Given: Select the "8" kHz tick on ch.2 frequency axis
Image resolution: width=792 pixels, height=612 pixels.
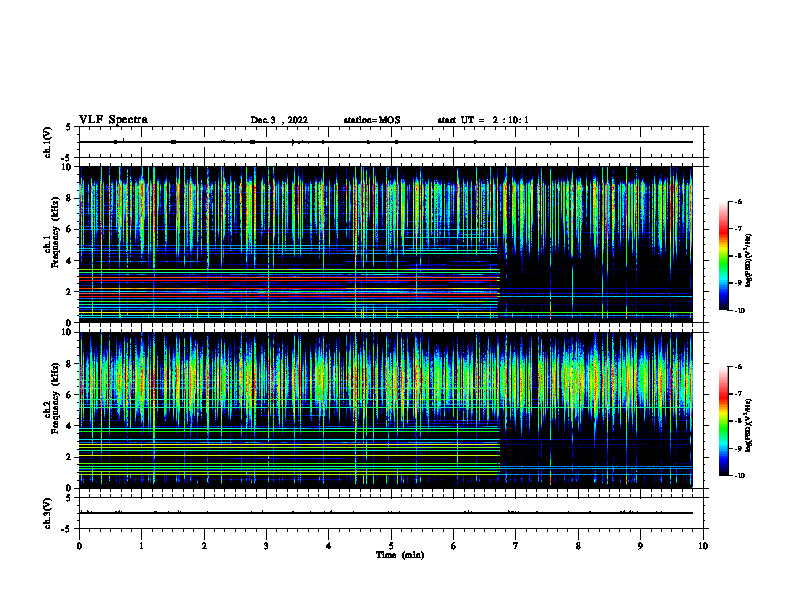Looking at the screenshot, I should click(70, 364).
